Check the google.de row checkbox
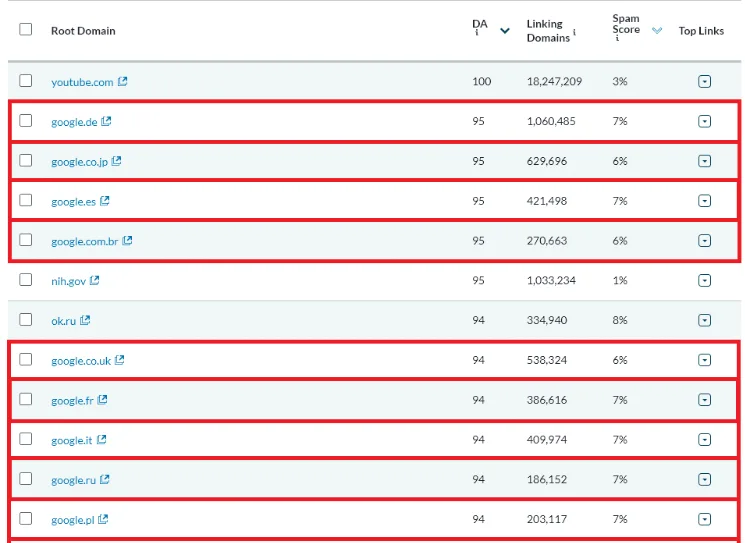 (x=26, y=121)
